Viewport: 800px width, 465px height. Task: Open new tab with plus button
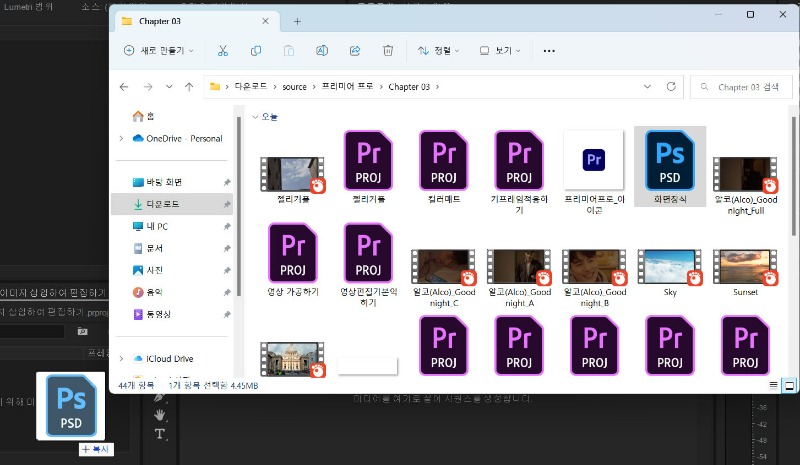point(297,21)
